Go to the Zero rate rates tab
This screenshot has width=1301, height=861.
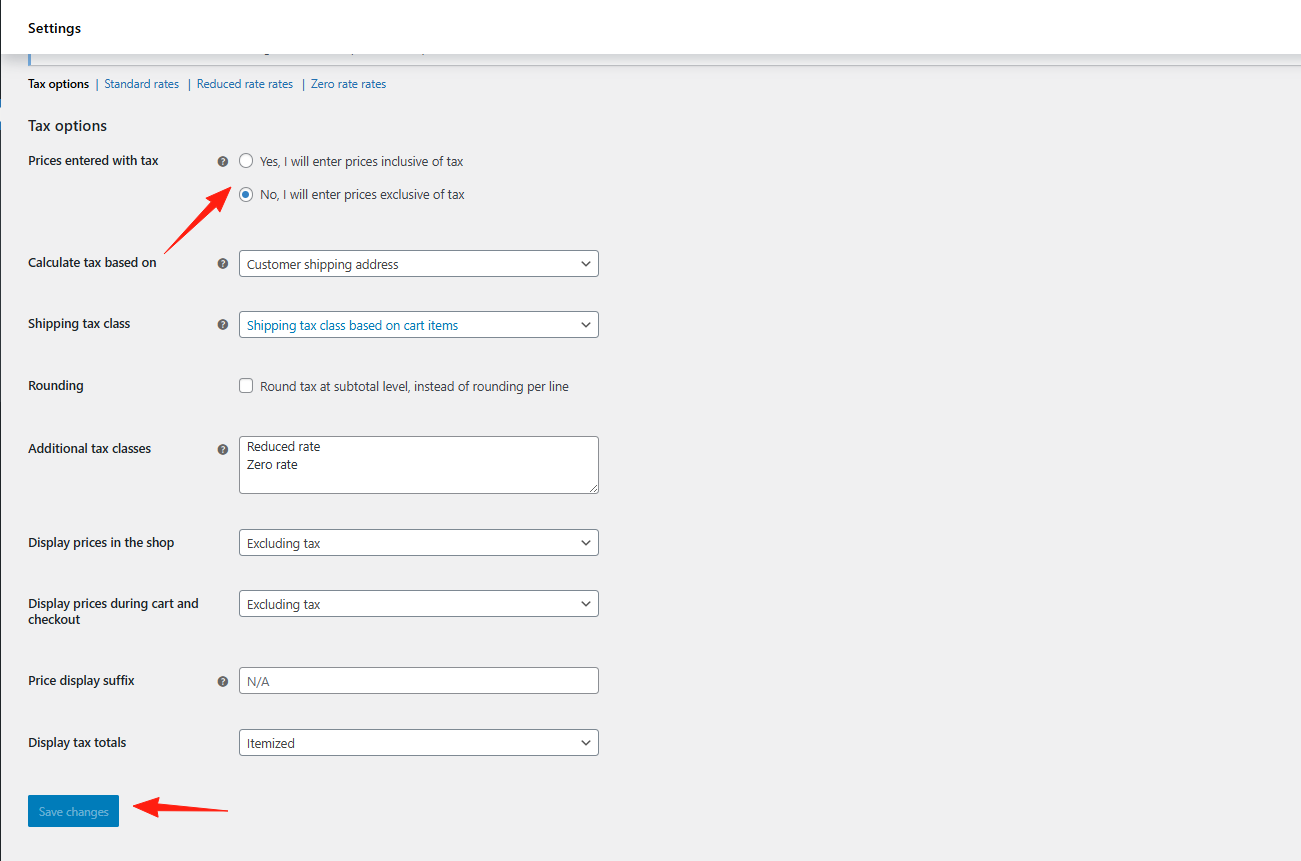348,84
